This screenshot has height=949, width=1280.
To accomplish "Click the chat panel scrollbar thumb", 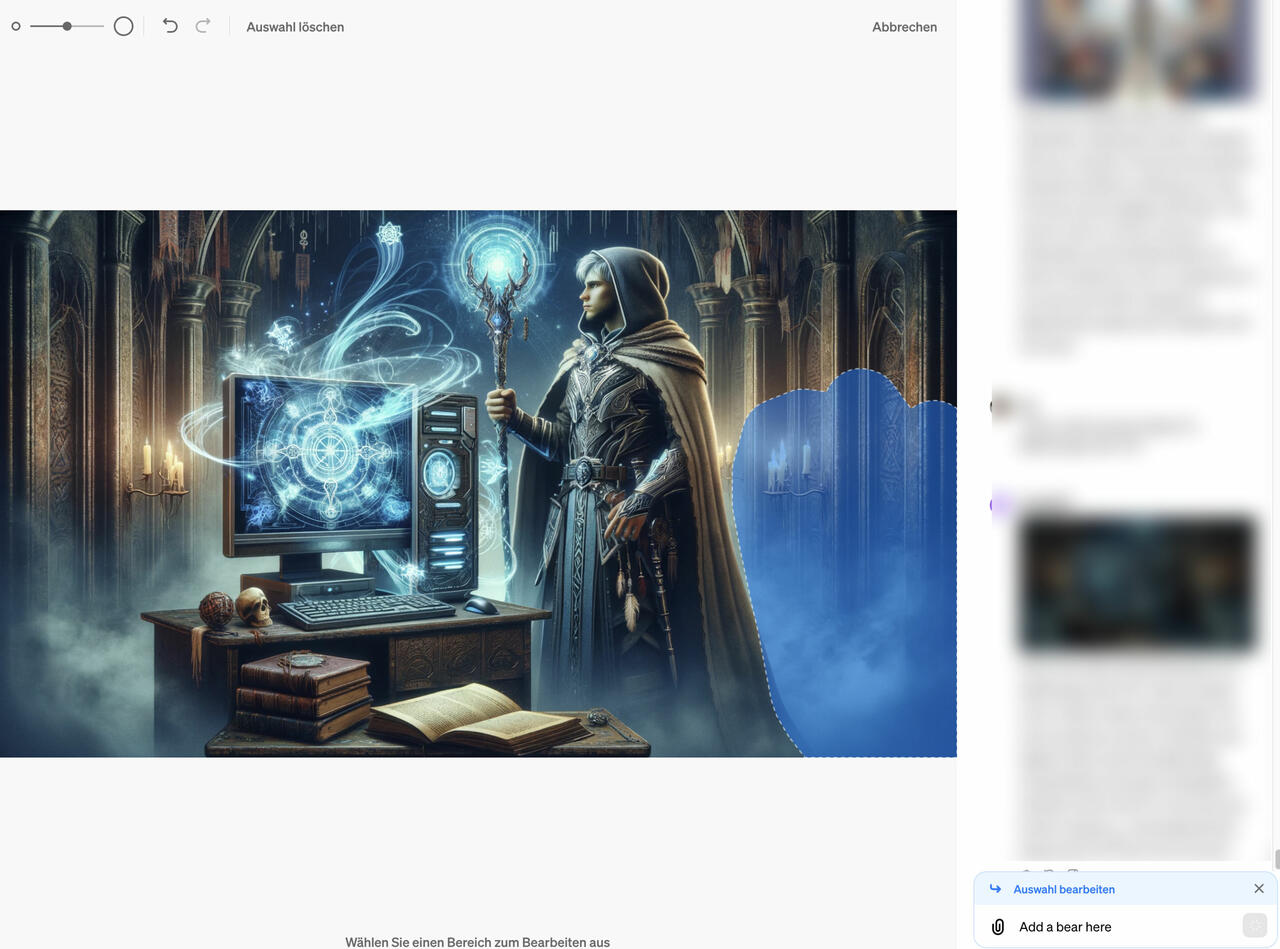I will [x=1276, y=858].
